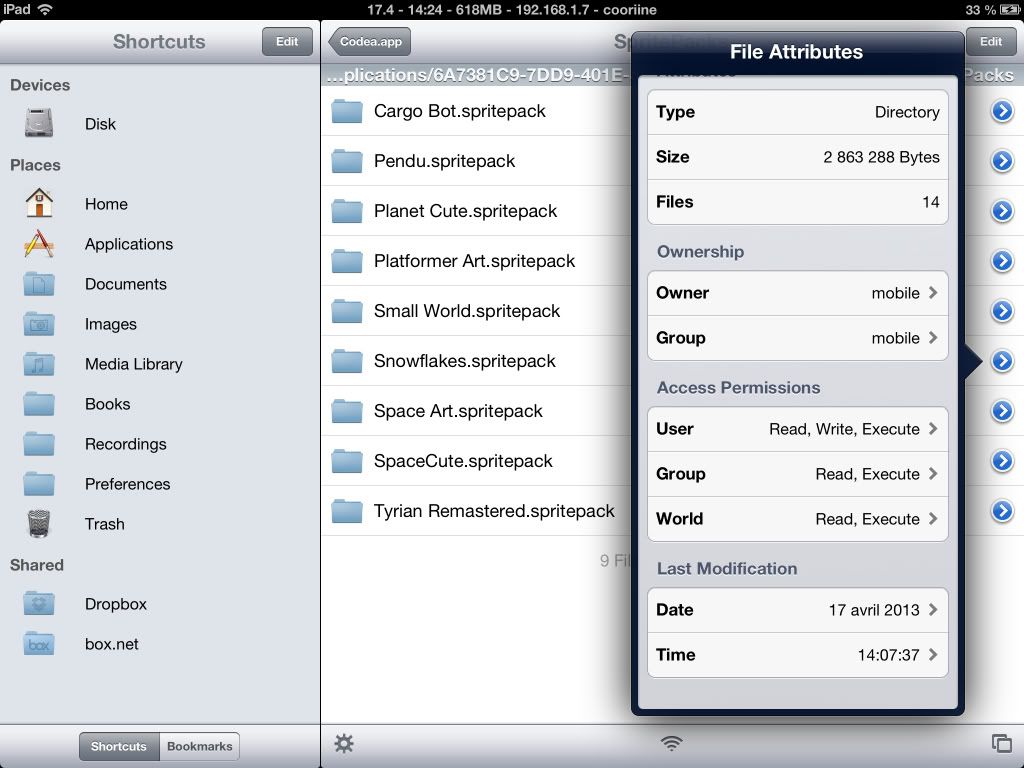1024x768 pixels.
Task: Select the Size 2 863 288 Bytes row
Action: 797,157
